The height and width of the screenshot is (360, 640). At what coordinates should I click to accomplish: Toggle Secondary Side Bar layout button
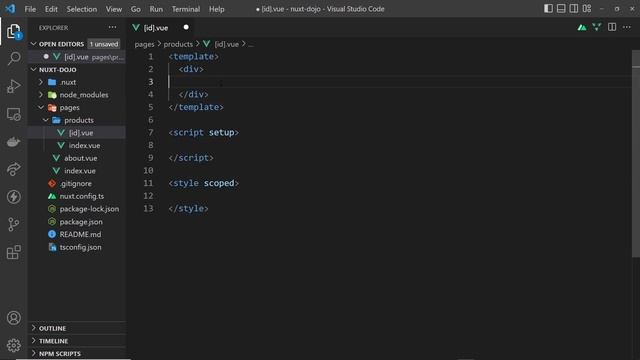point(573,9)
